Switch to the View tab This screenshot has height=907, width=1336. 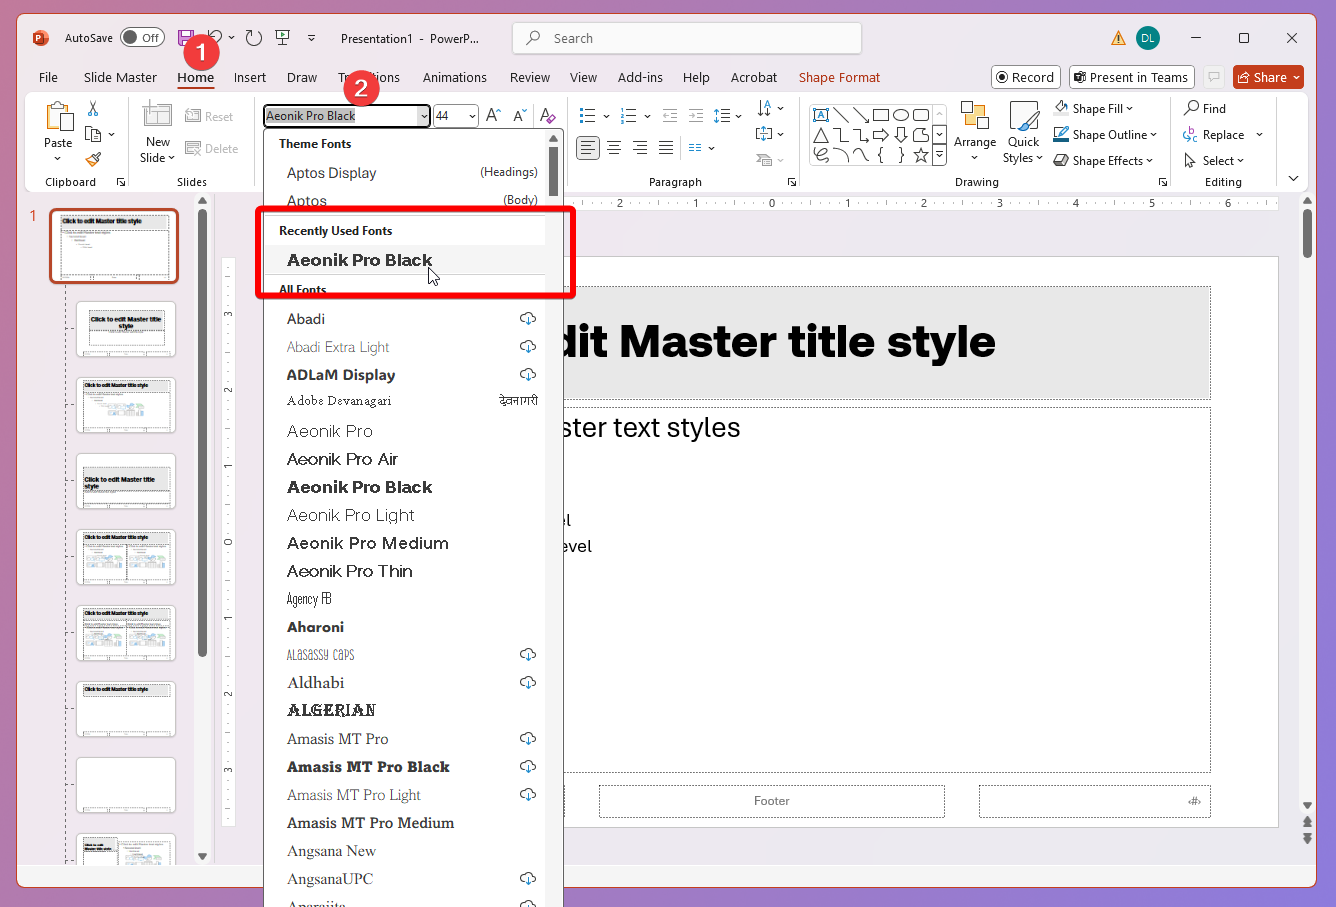tap(583, 78)
